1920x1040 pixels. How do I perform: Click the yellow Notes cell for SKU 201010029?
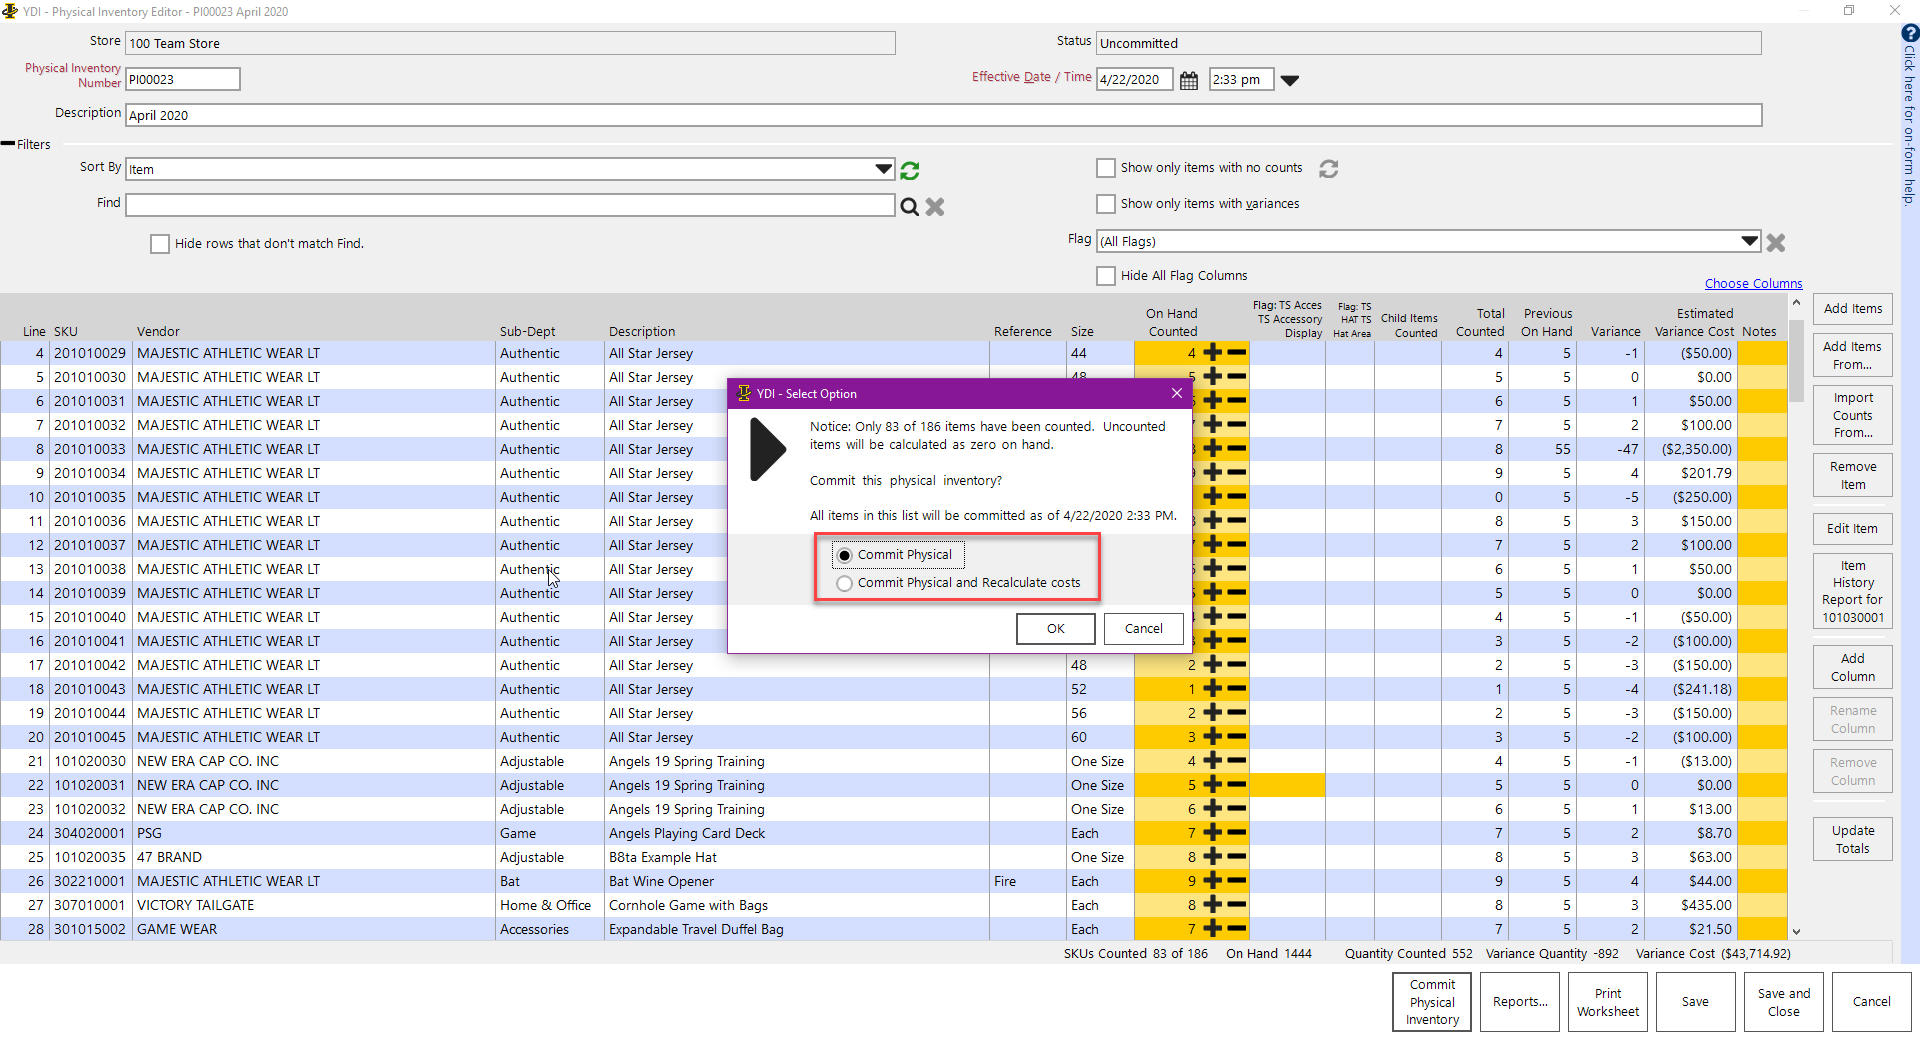coord(1762,354)
